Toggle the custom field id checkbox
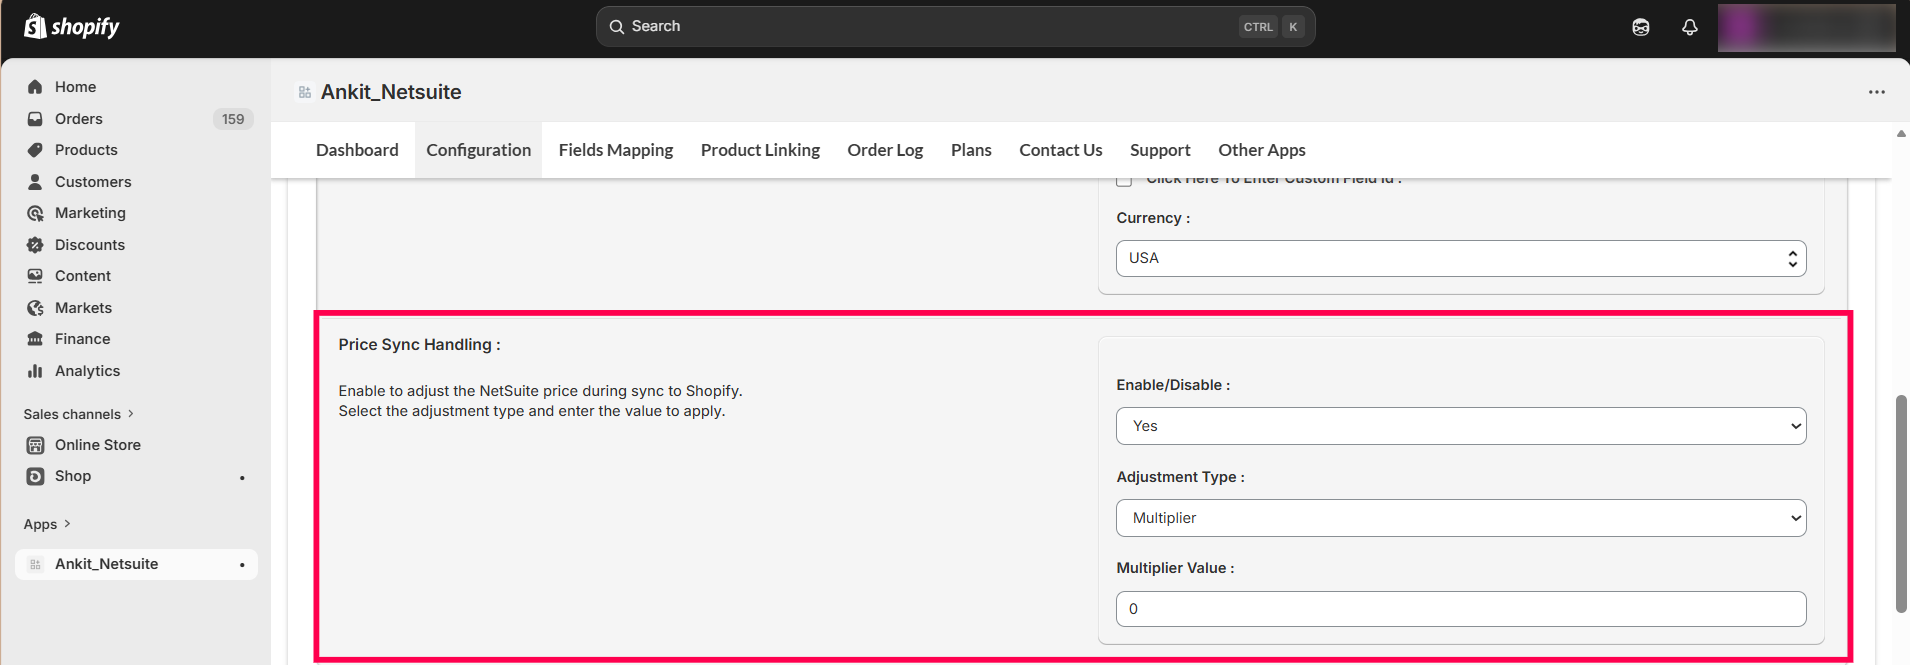 coord(1124,181)
